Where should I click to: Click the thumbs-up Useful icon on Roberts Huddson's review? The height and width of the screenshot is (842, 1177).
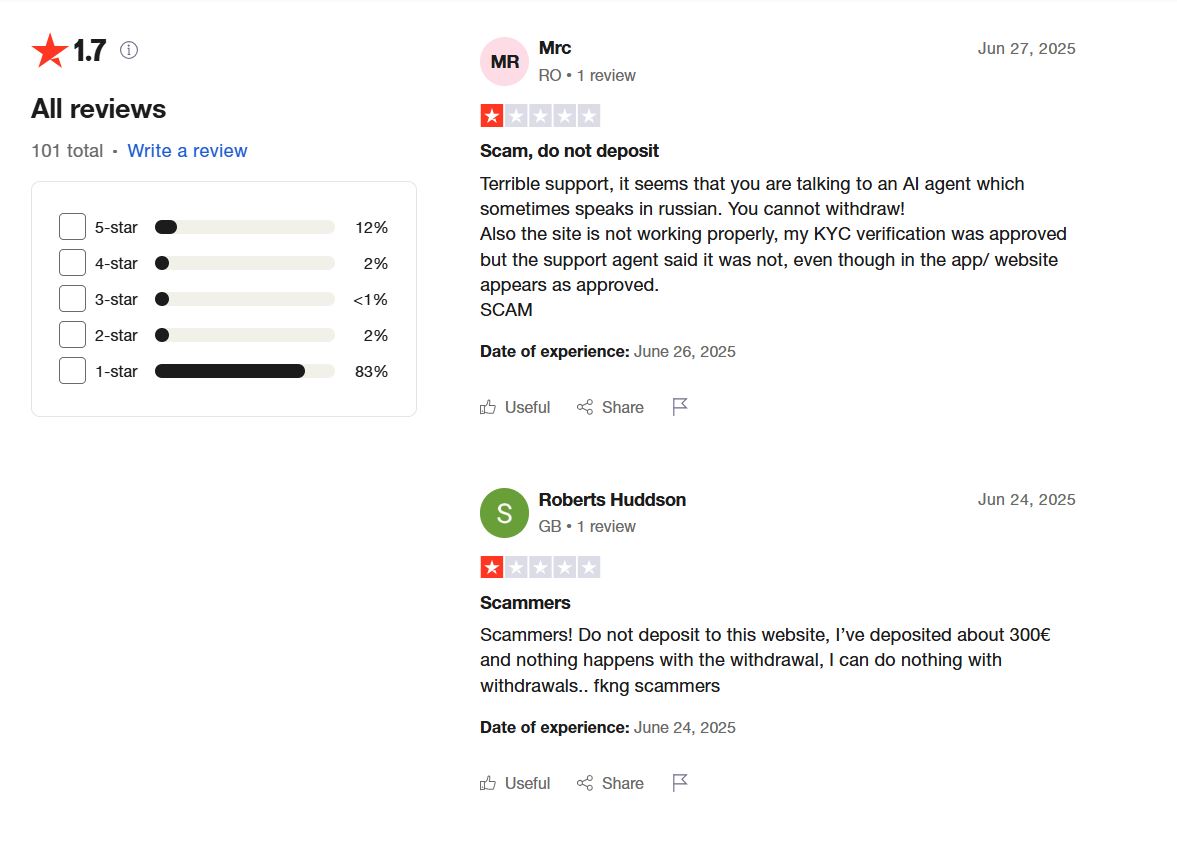(488, 783)
